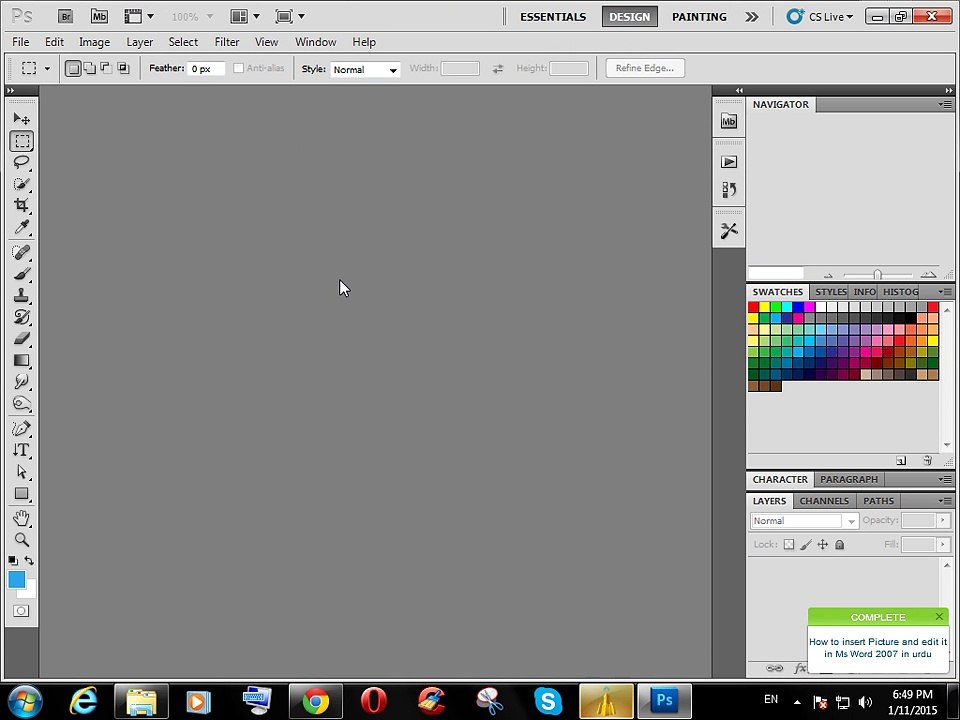This screenshot has width=960, height=720.
Task: Toggle Quick Mask mode
Action: click(21, 610)
